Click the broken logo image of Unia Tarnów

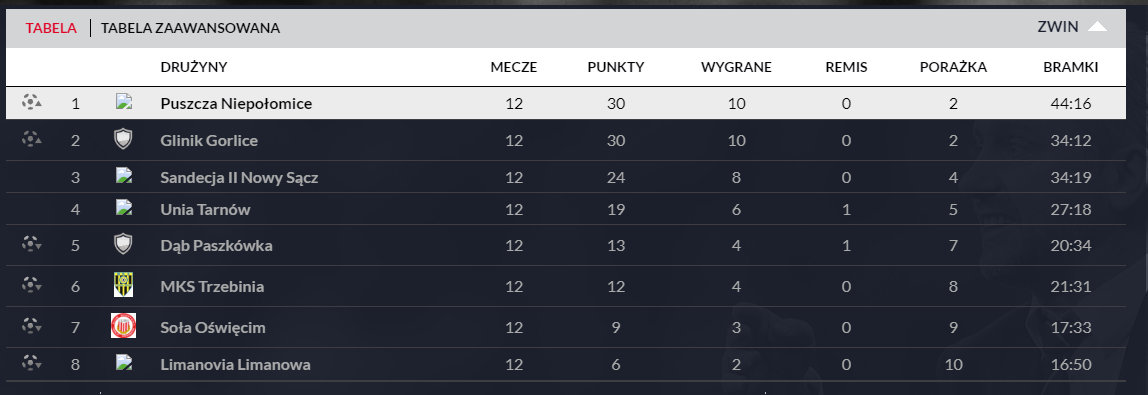pos(123,208)
